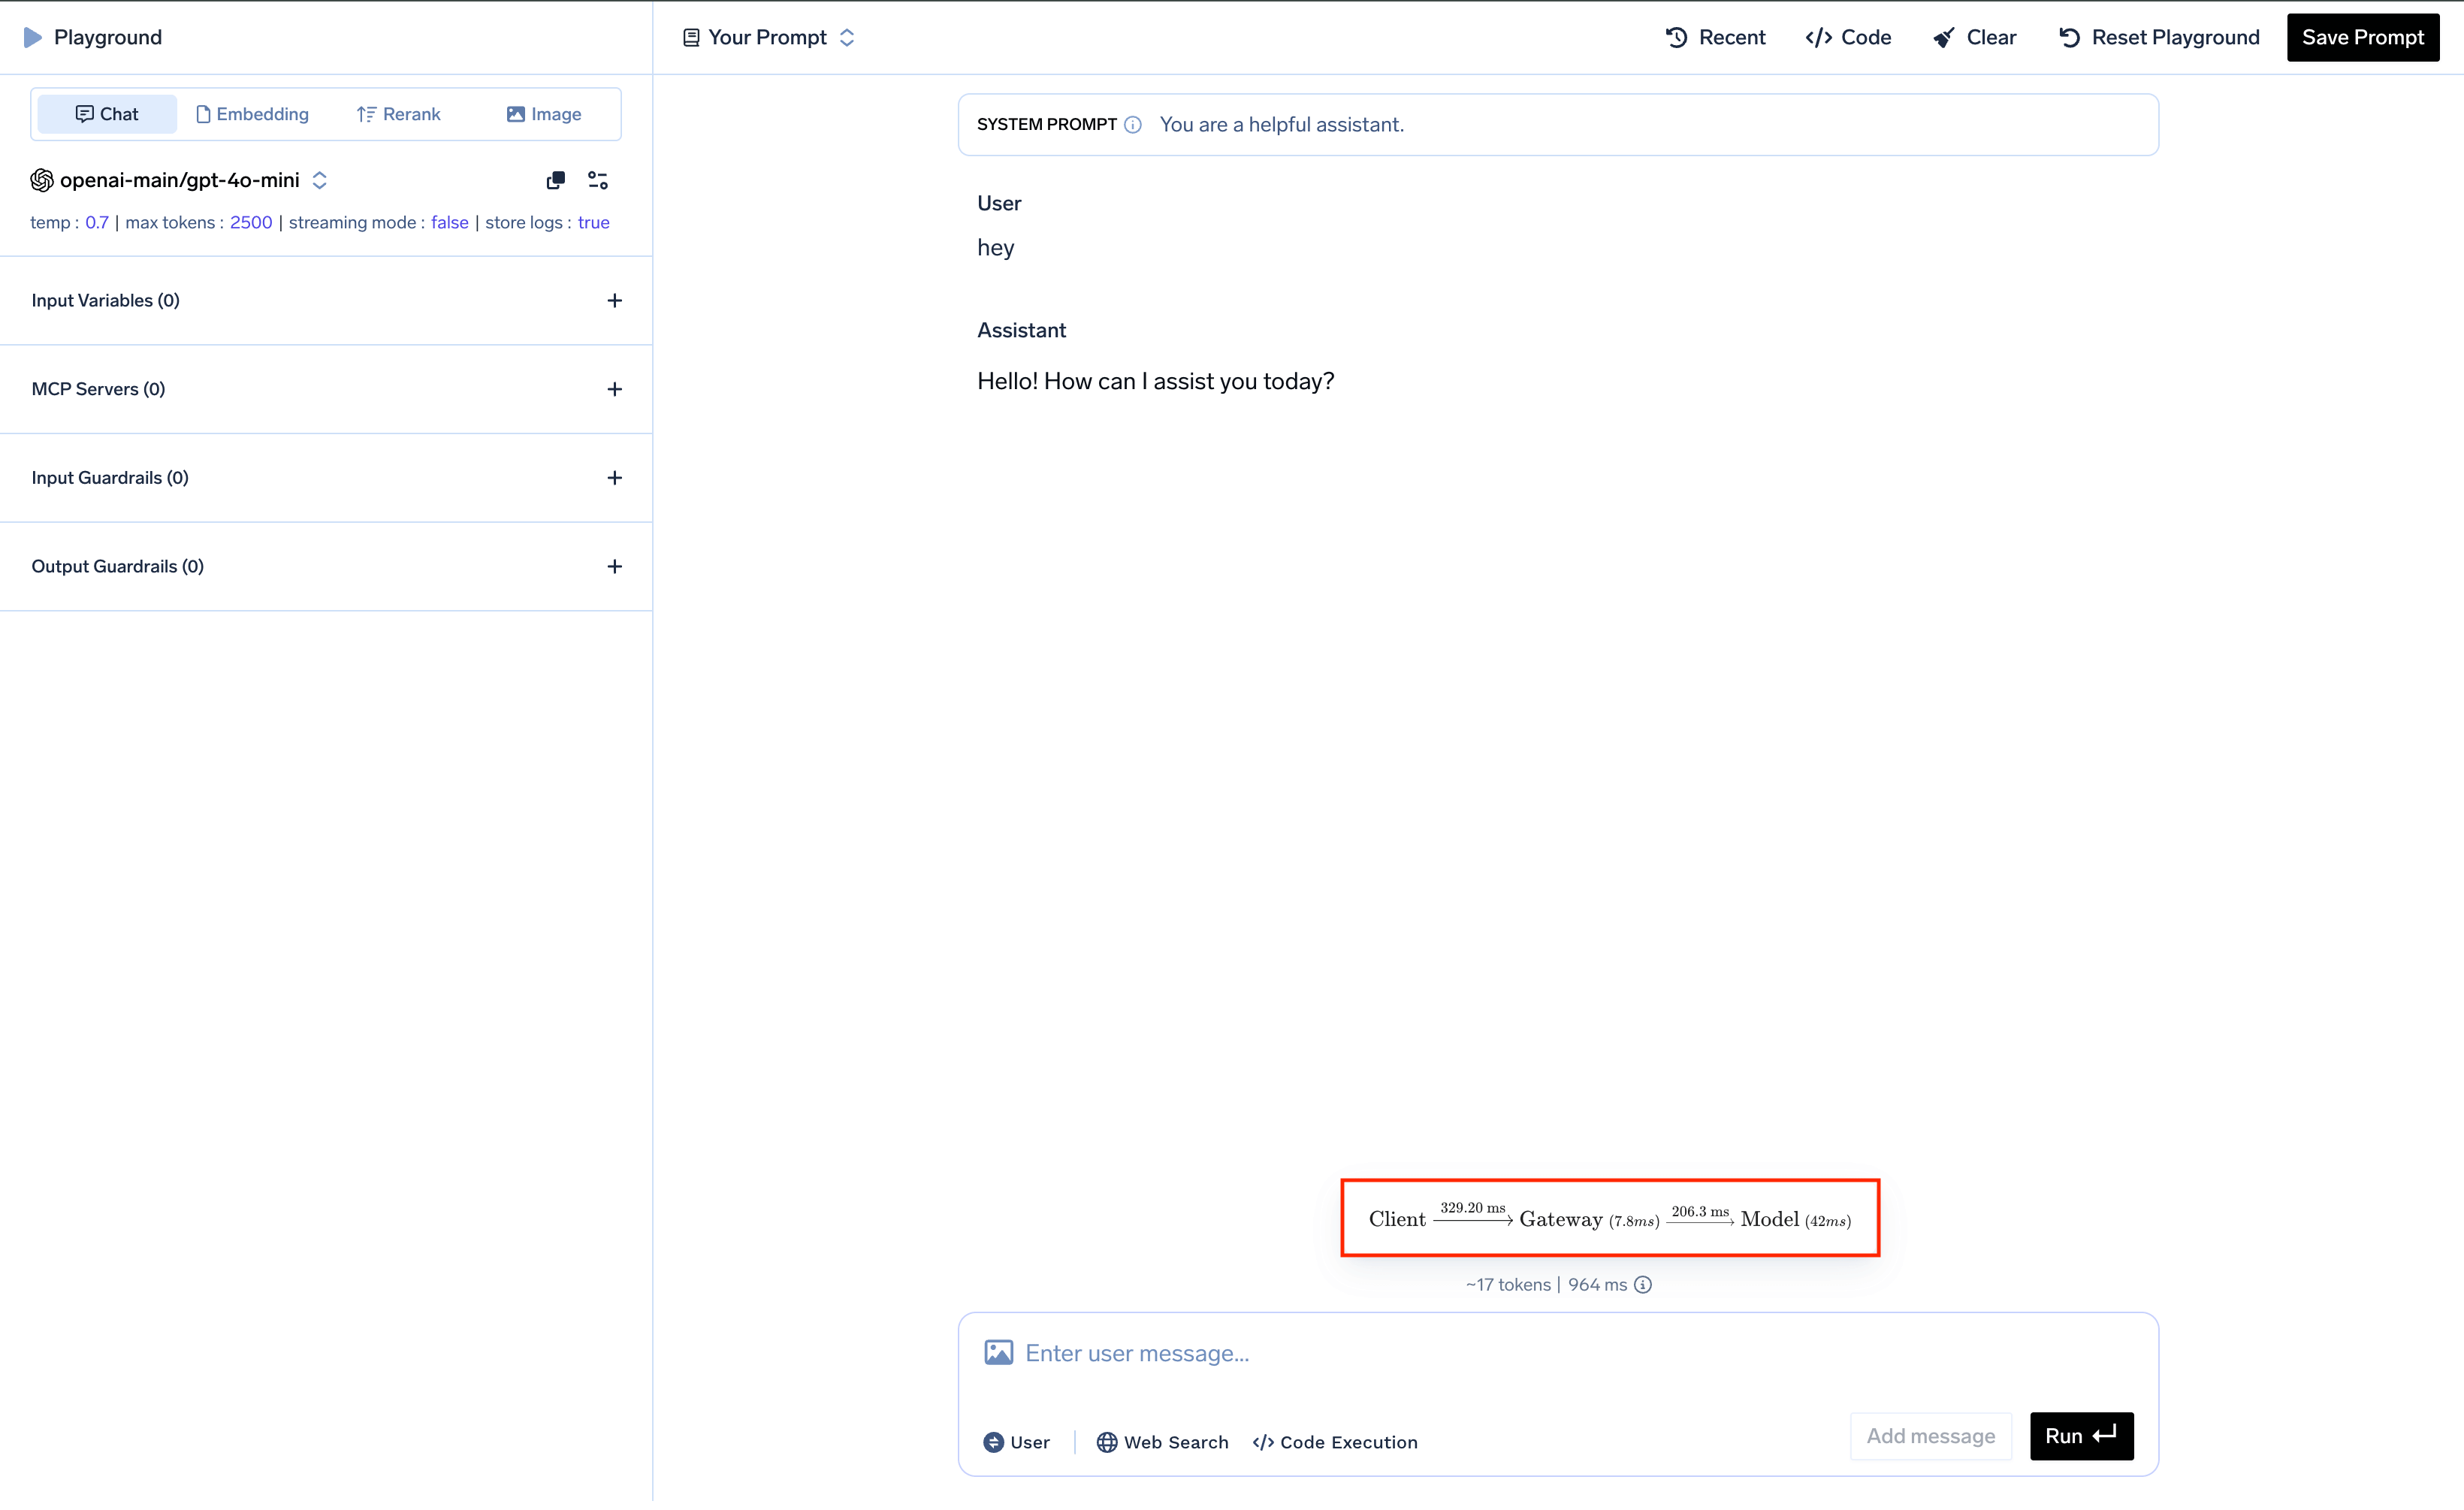Click the Assistant role label
This screenshot has width=2464, height=1510.
pyautogui.click(x=1021, y=330)
